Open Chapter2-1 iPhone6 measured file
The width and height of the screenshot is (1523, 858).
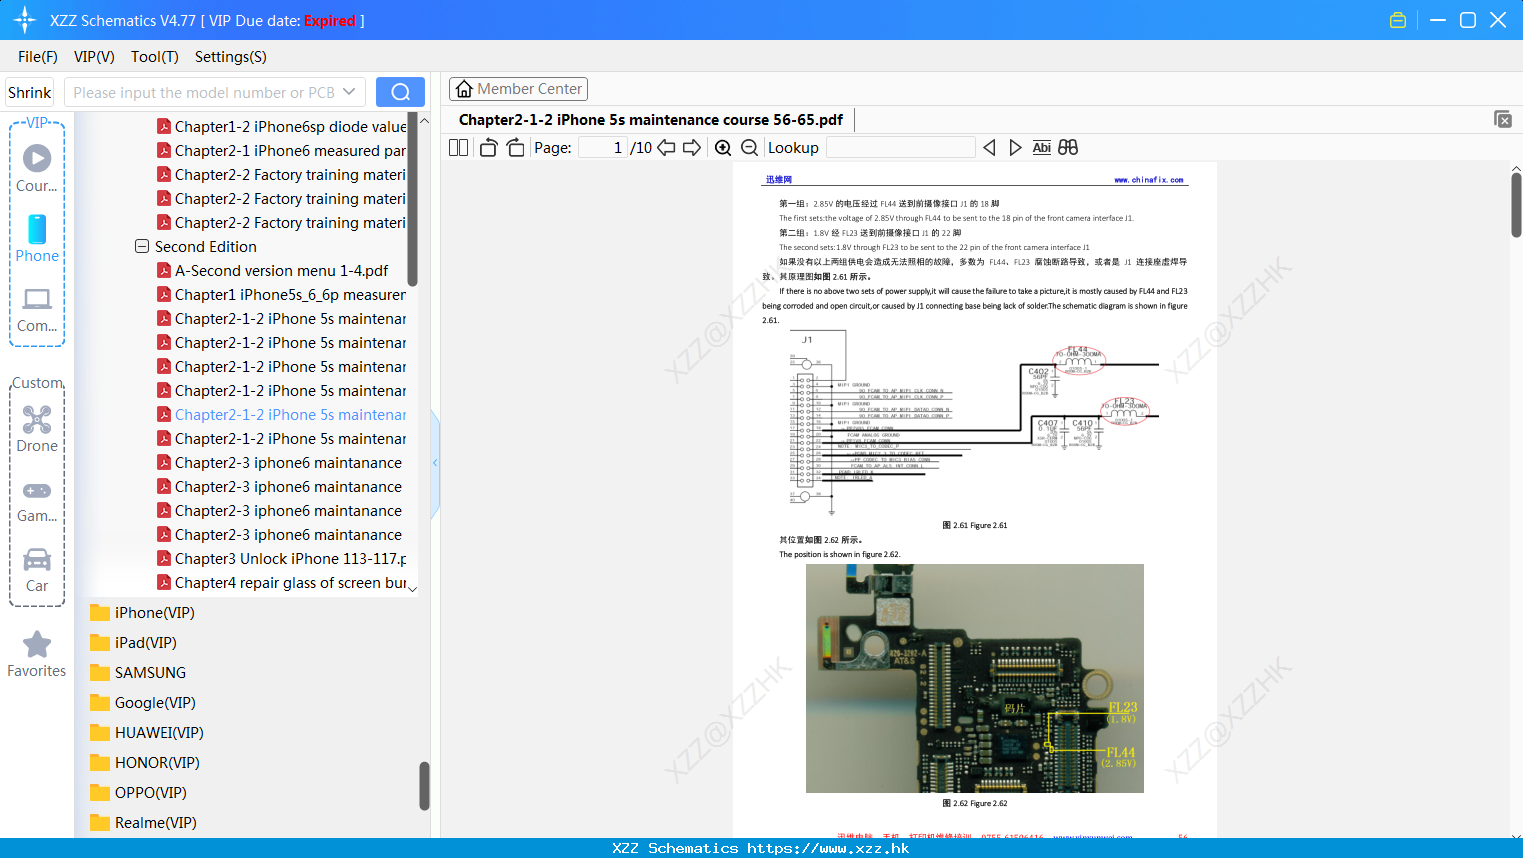pos(282,150)
